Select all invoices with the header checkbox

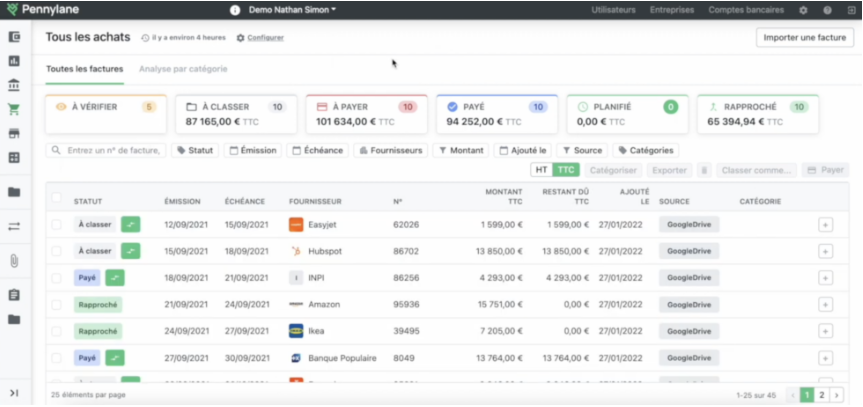point(57,197)
